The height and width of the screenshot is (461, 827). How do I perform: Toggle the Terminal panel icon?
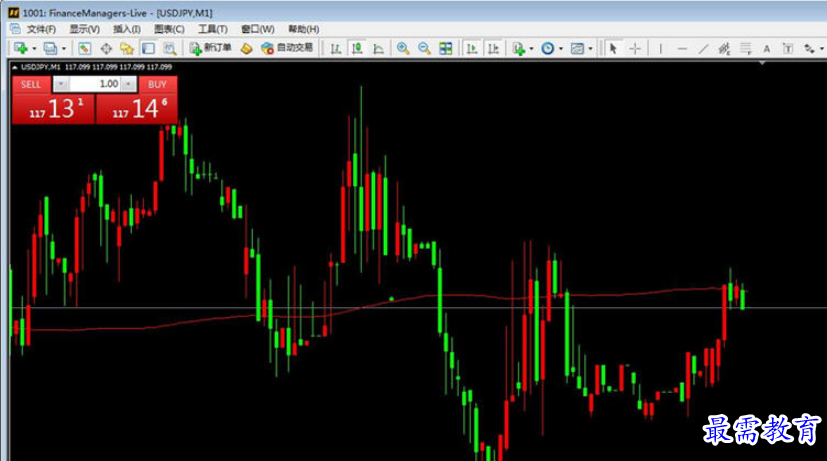click(x=148, y=49)
